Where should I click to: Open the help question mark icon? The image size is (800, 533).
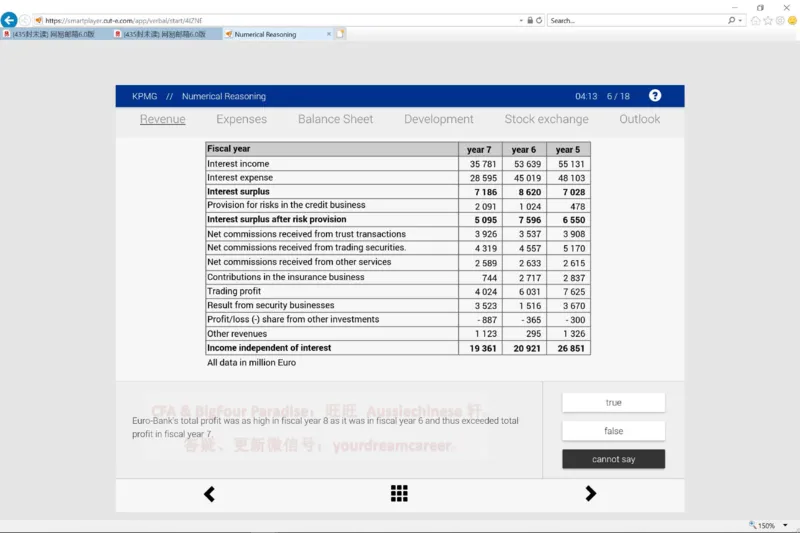point(655,96)
